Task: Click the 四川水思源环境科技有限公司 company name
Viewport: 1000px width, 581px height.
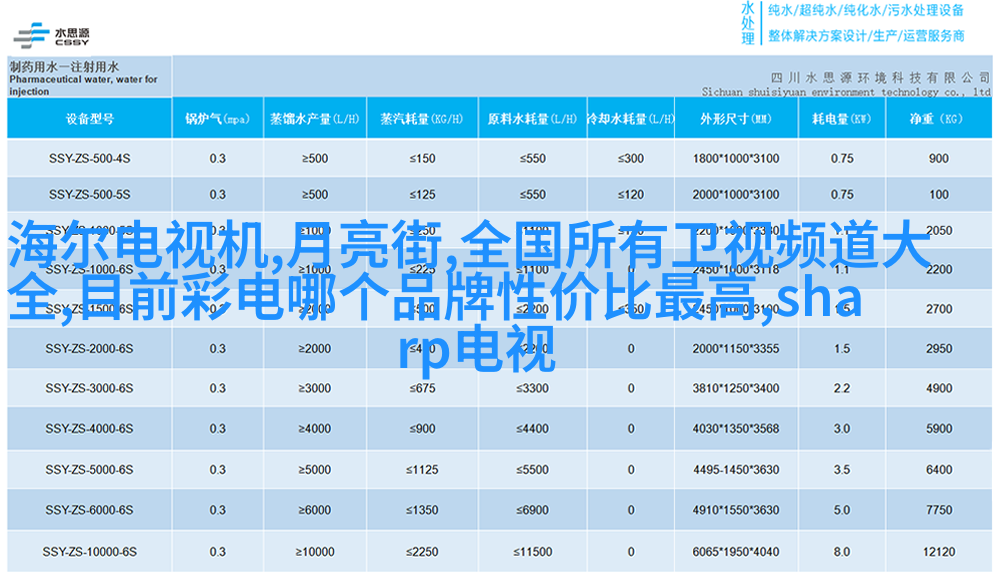Action: tap(880, 78)
